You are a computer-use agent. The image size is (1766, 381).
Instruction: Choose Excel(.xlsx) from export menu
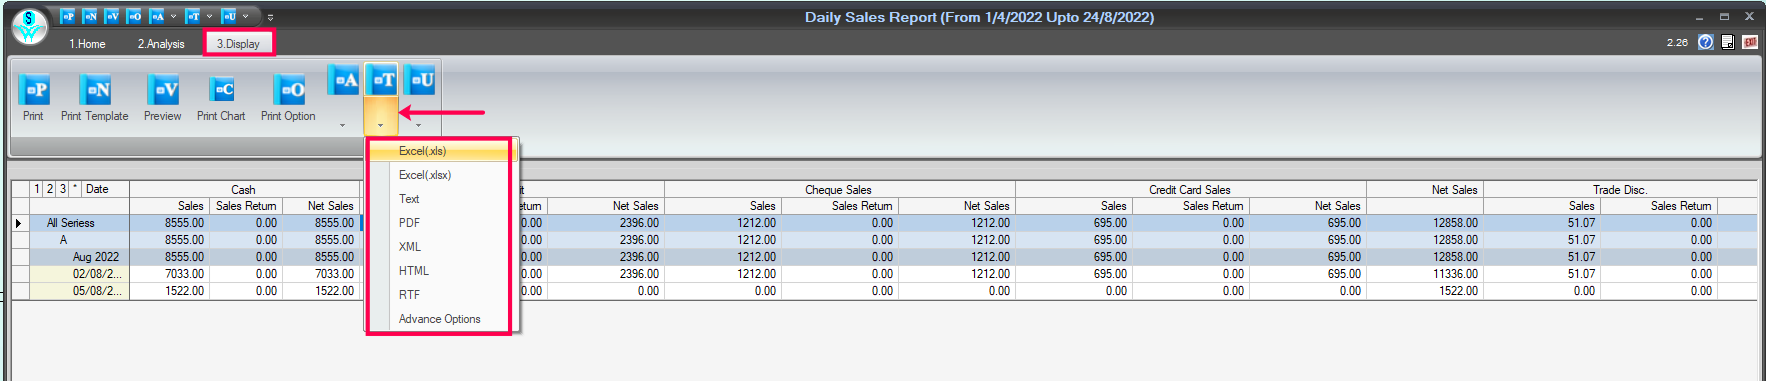point(425,175)
